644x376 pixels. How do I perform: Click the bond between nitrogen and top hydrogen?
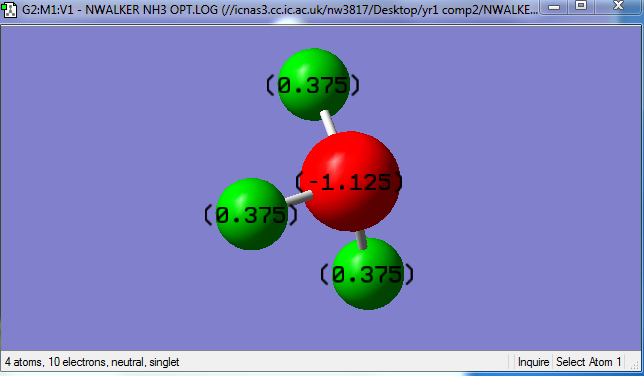pyautogui.click(x=329, y=122)
